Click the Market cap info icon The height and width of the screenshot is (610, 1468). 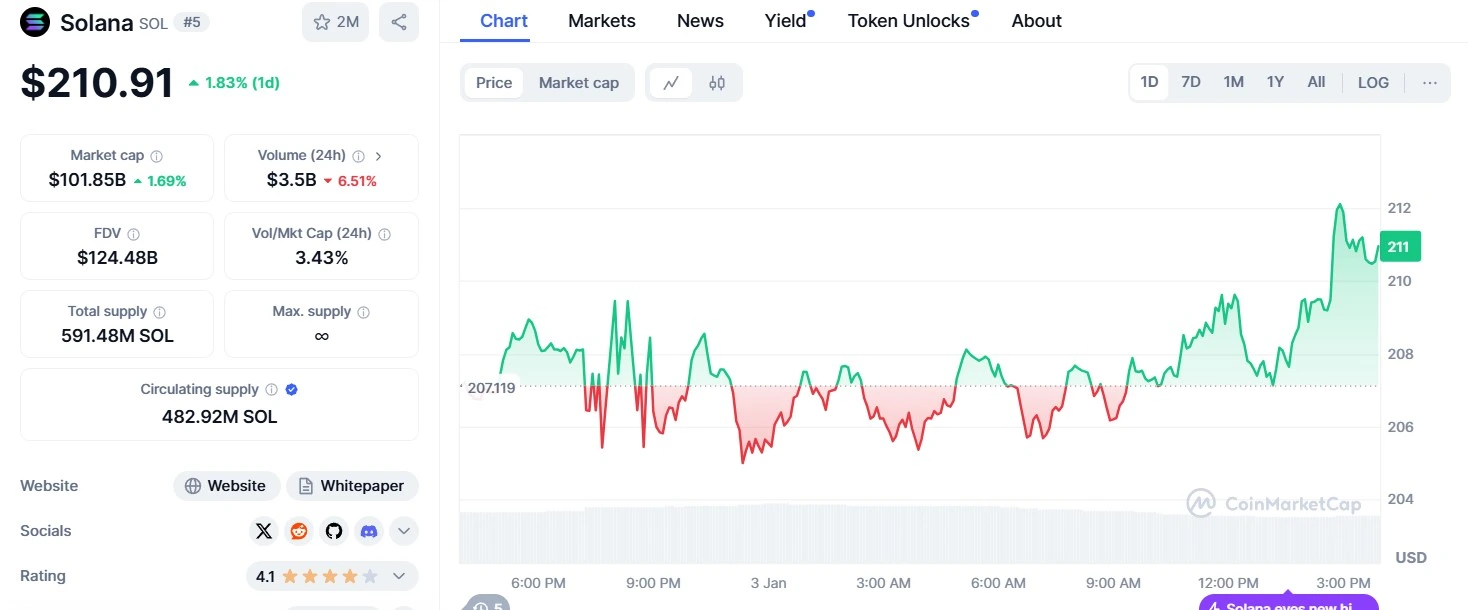point(157,156)
